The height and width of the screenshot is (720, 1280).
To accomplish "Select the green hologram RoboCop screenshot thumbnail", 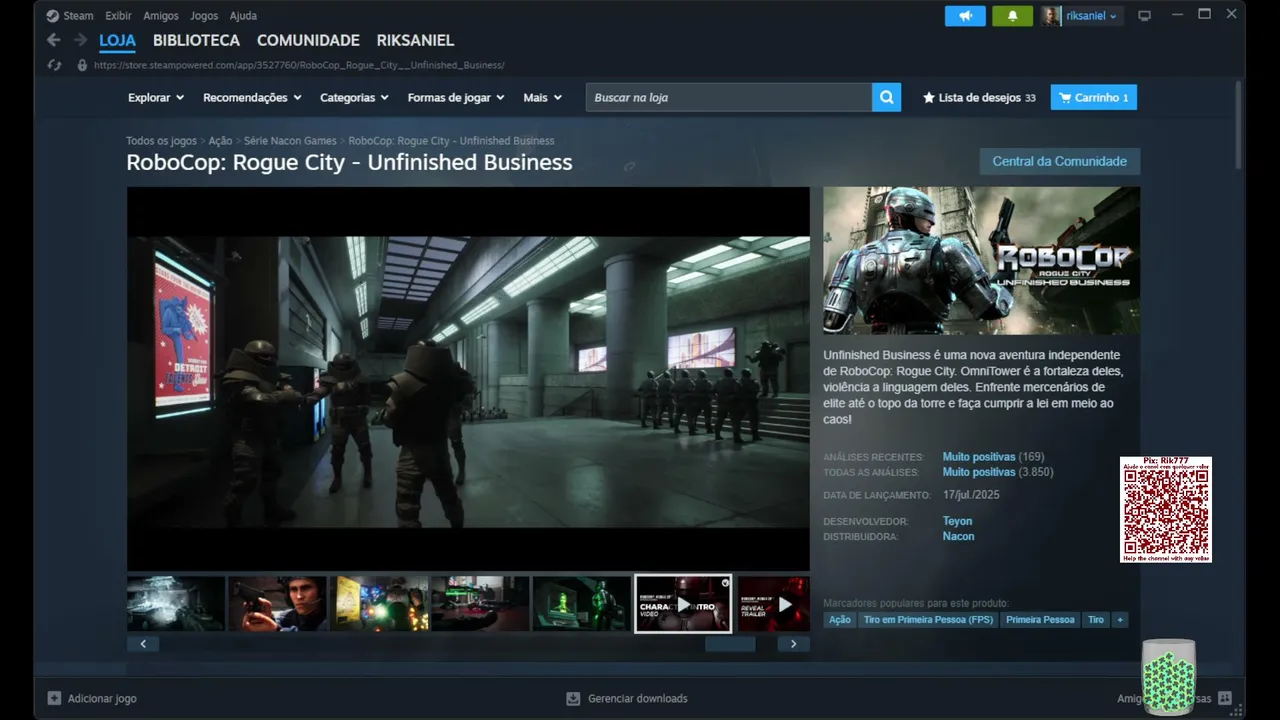I will (582, 603).
